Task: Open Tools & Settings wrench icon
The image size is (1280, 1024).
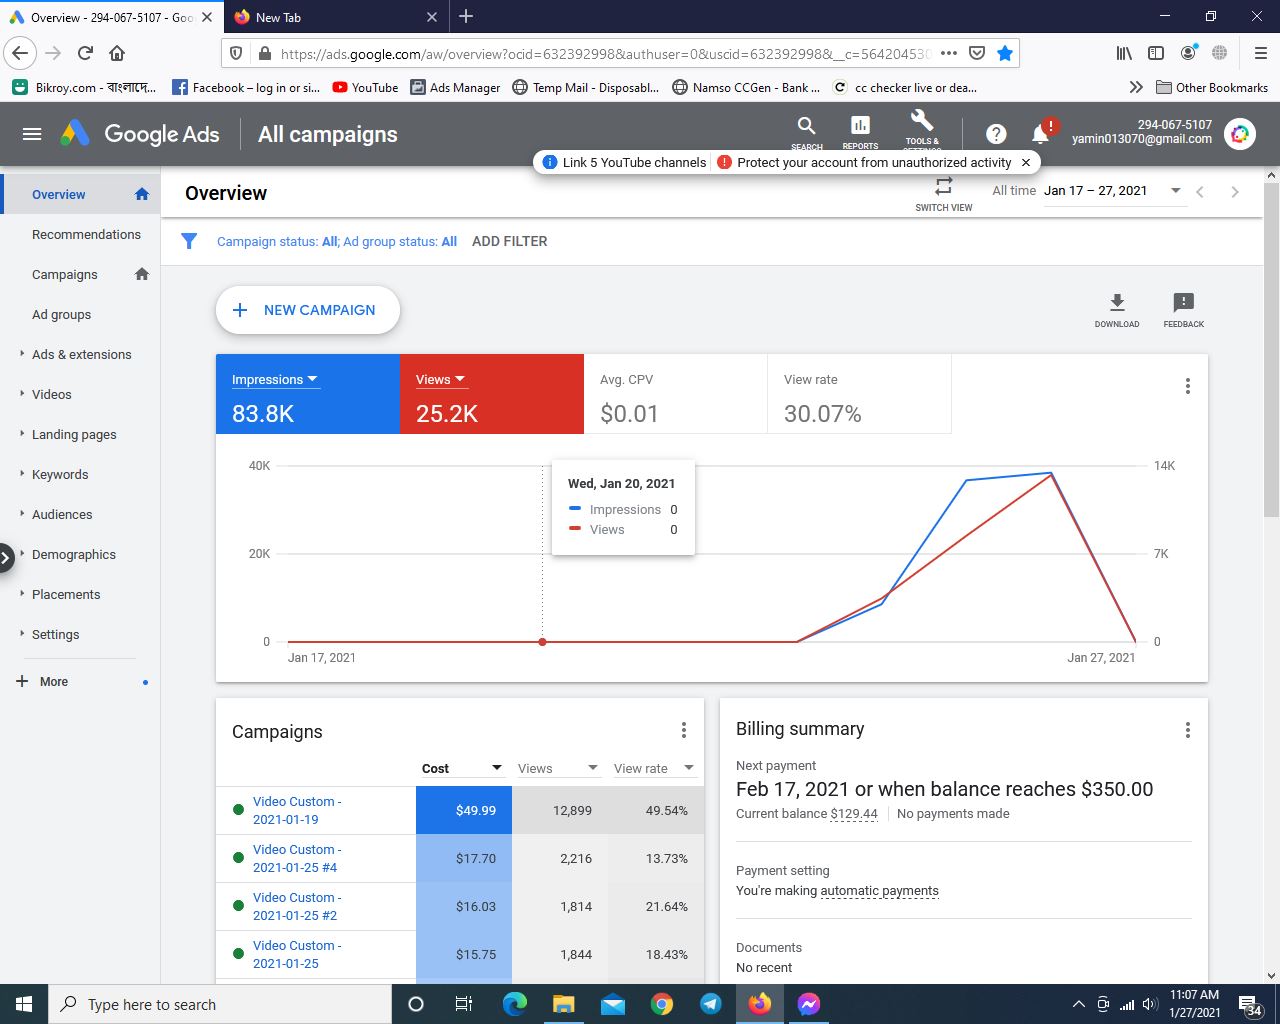Action: (921, 123)
